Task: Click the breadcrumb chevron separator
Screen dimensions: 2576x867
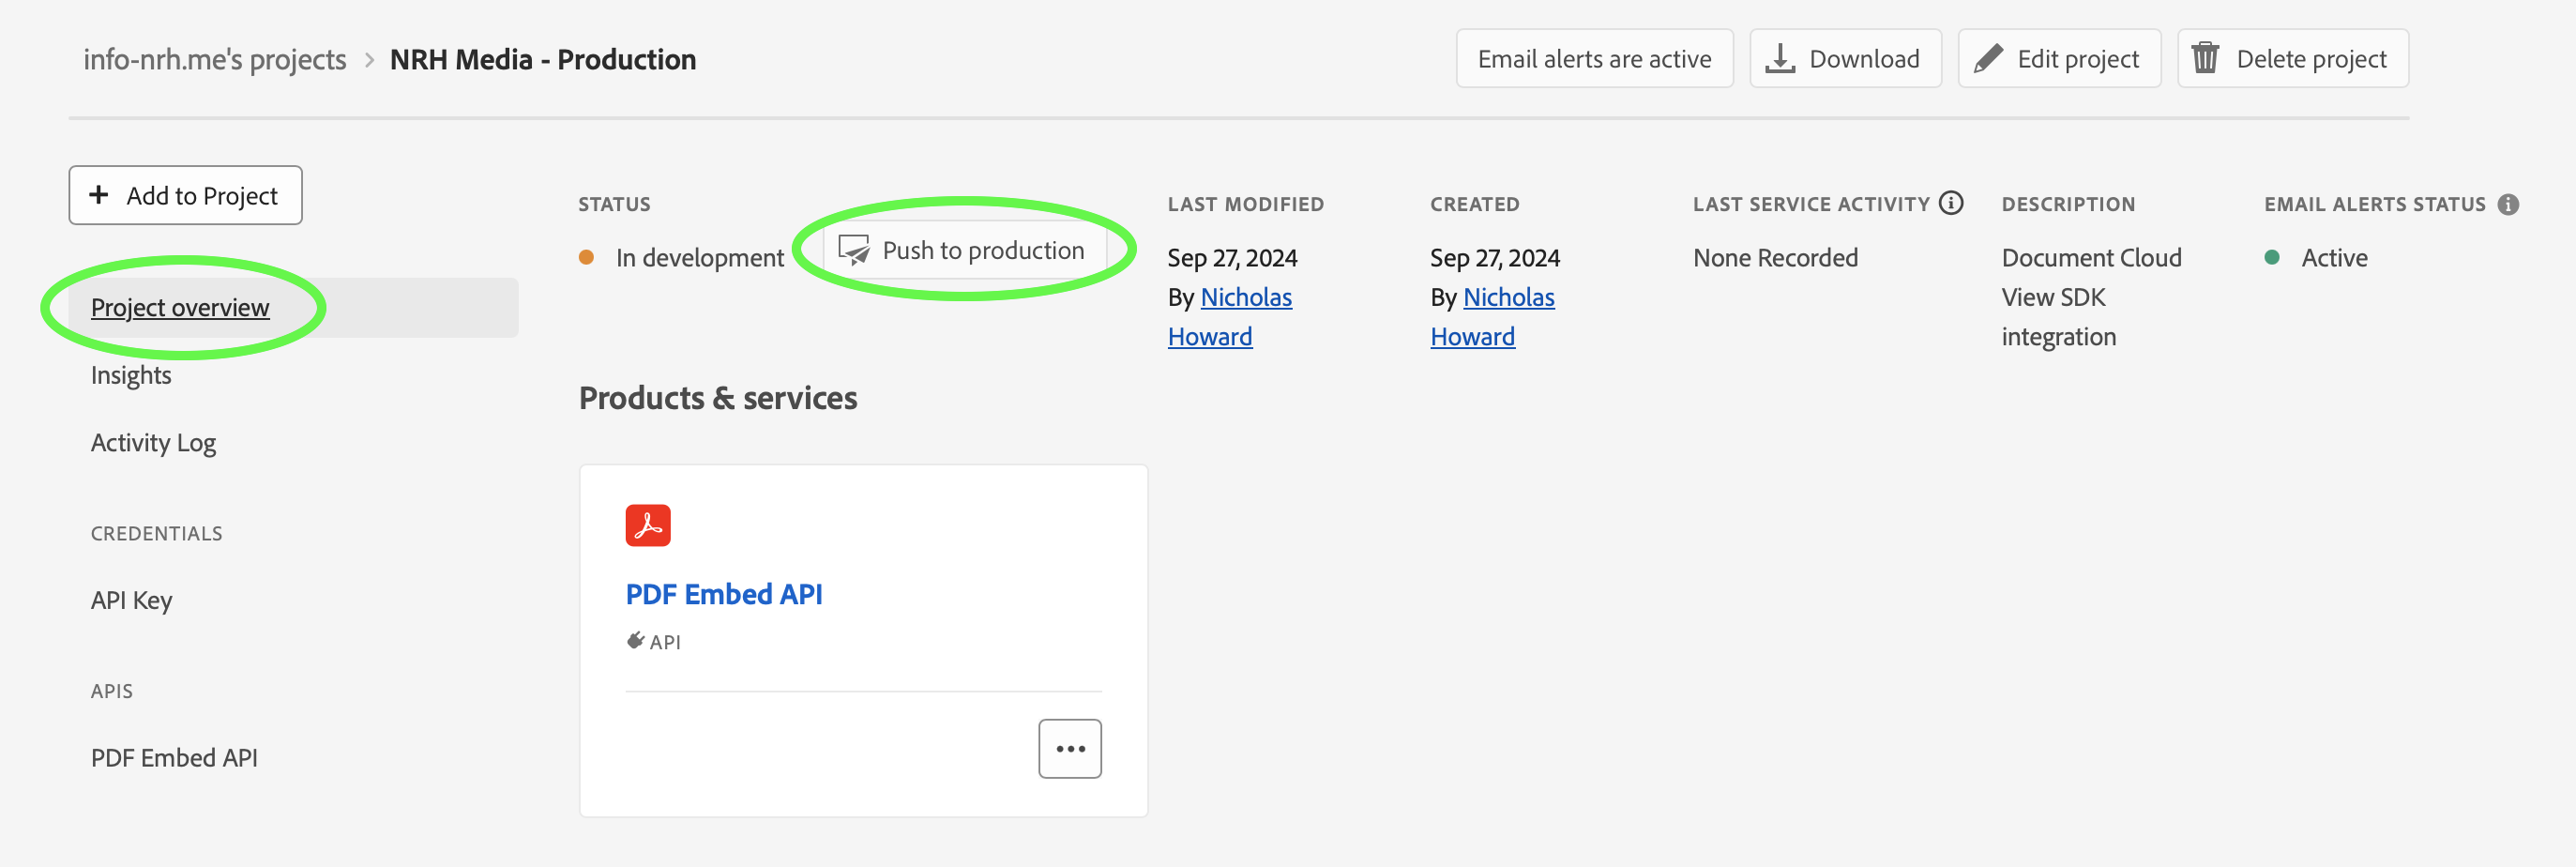Action: click(x=369, y=60)
